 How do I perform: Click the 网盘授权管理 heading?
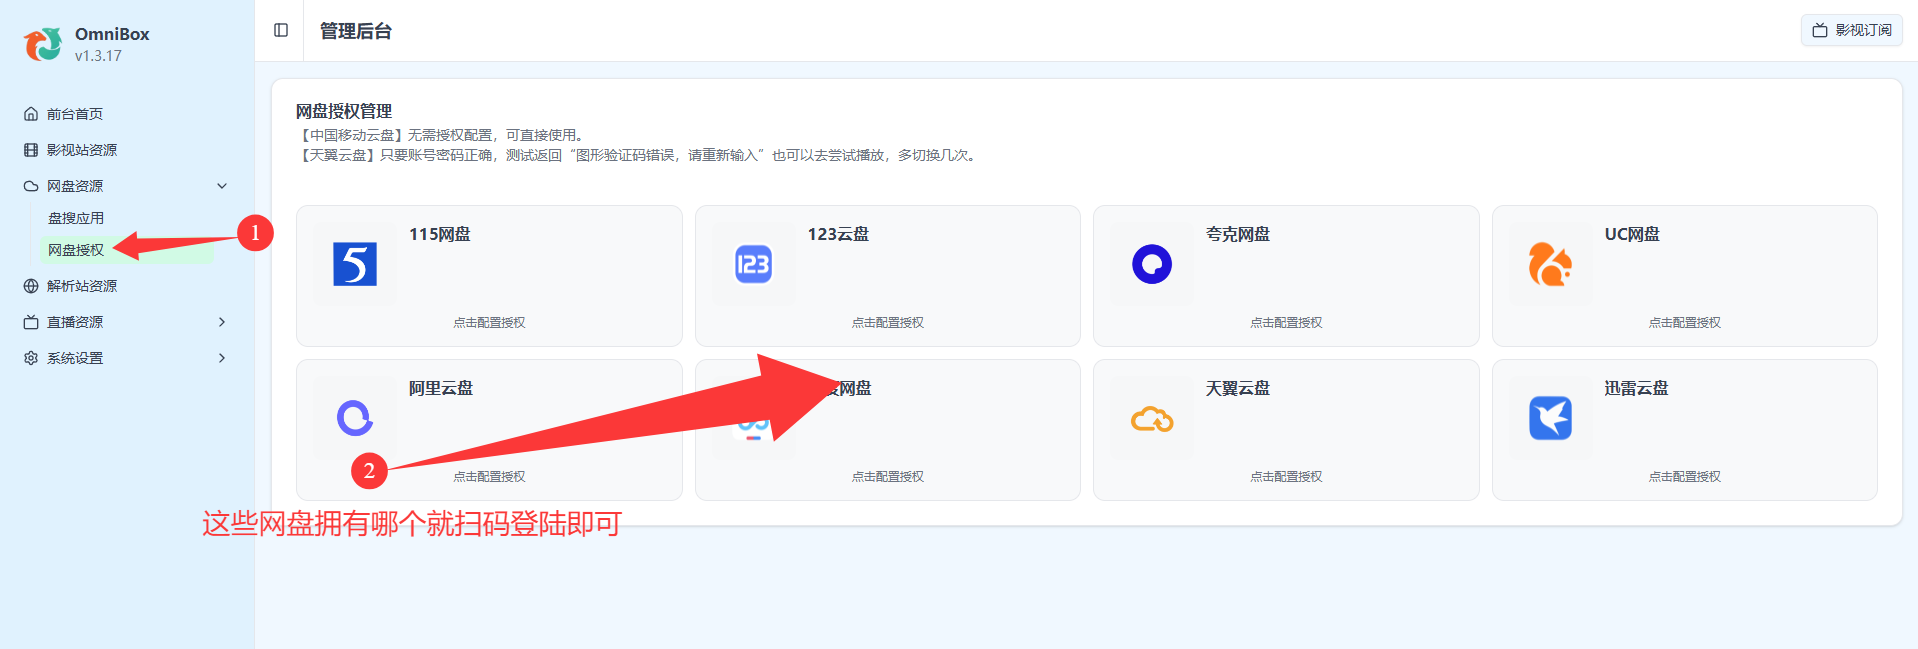[x=344, y=111]
